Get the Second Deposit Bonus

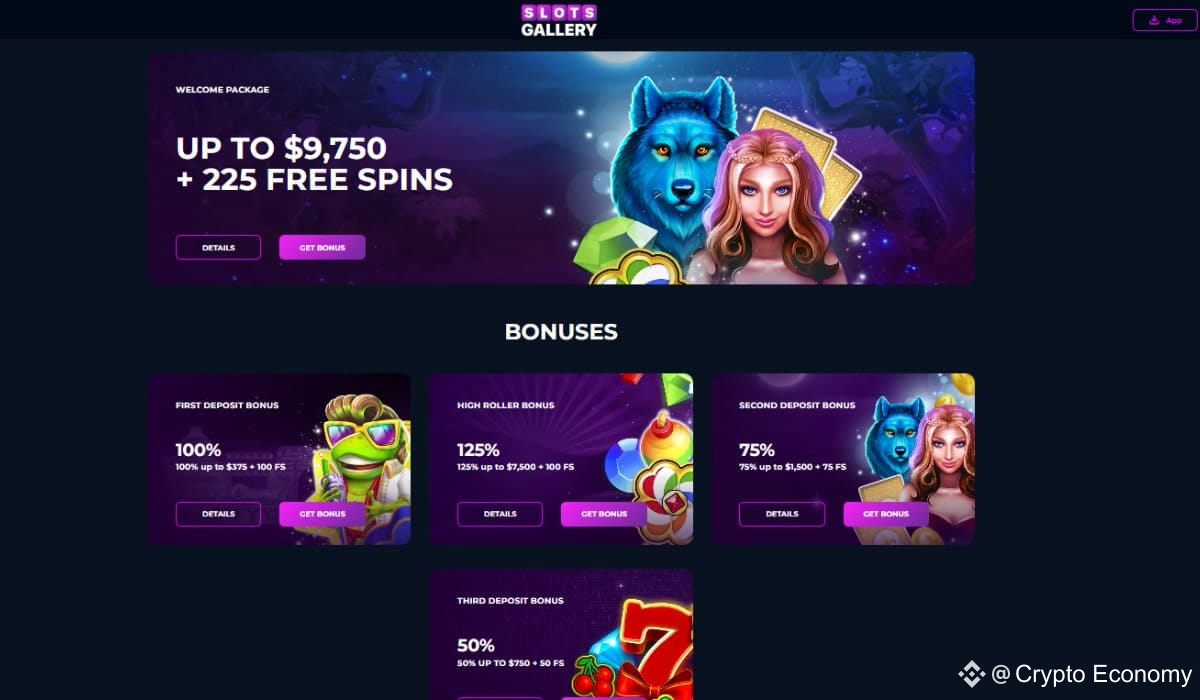886,514
